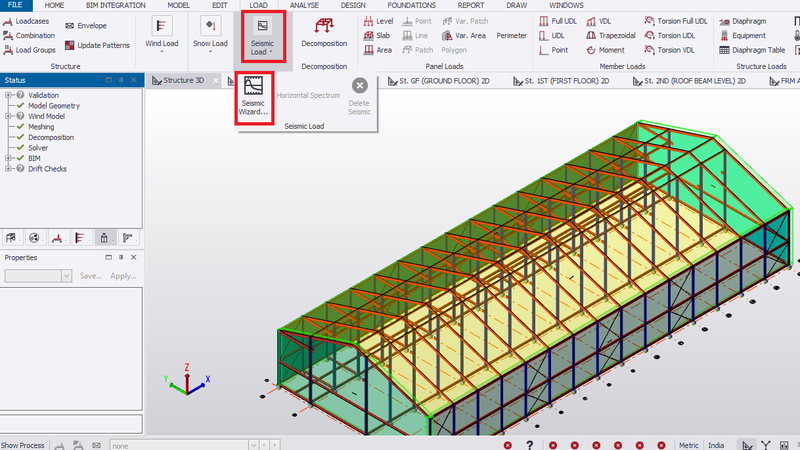The image size is (800, 450).
Task: Open the Snow Load menu
Action: pyautogui.click(x=210, y=34)
